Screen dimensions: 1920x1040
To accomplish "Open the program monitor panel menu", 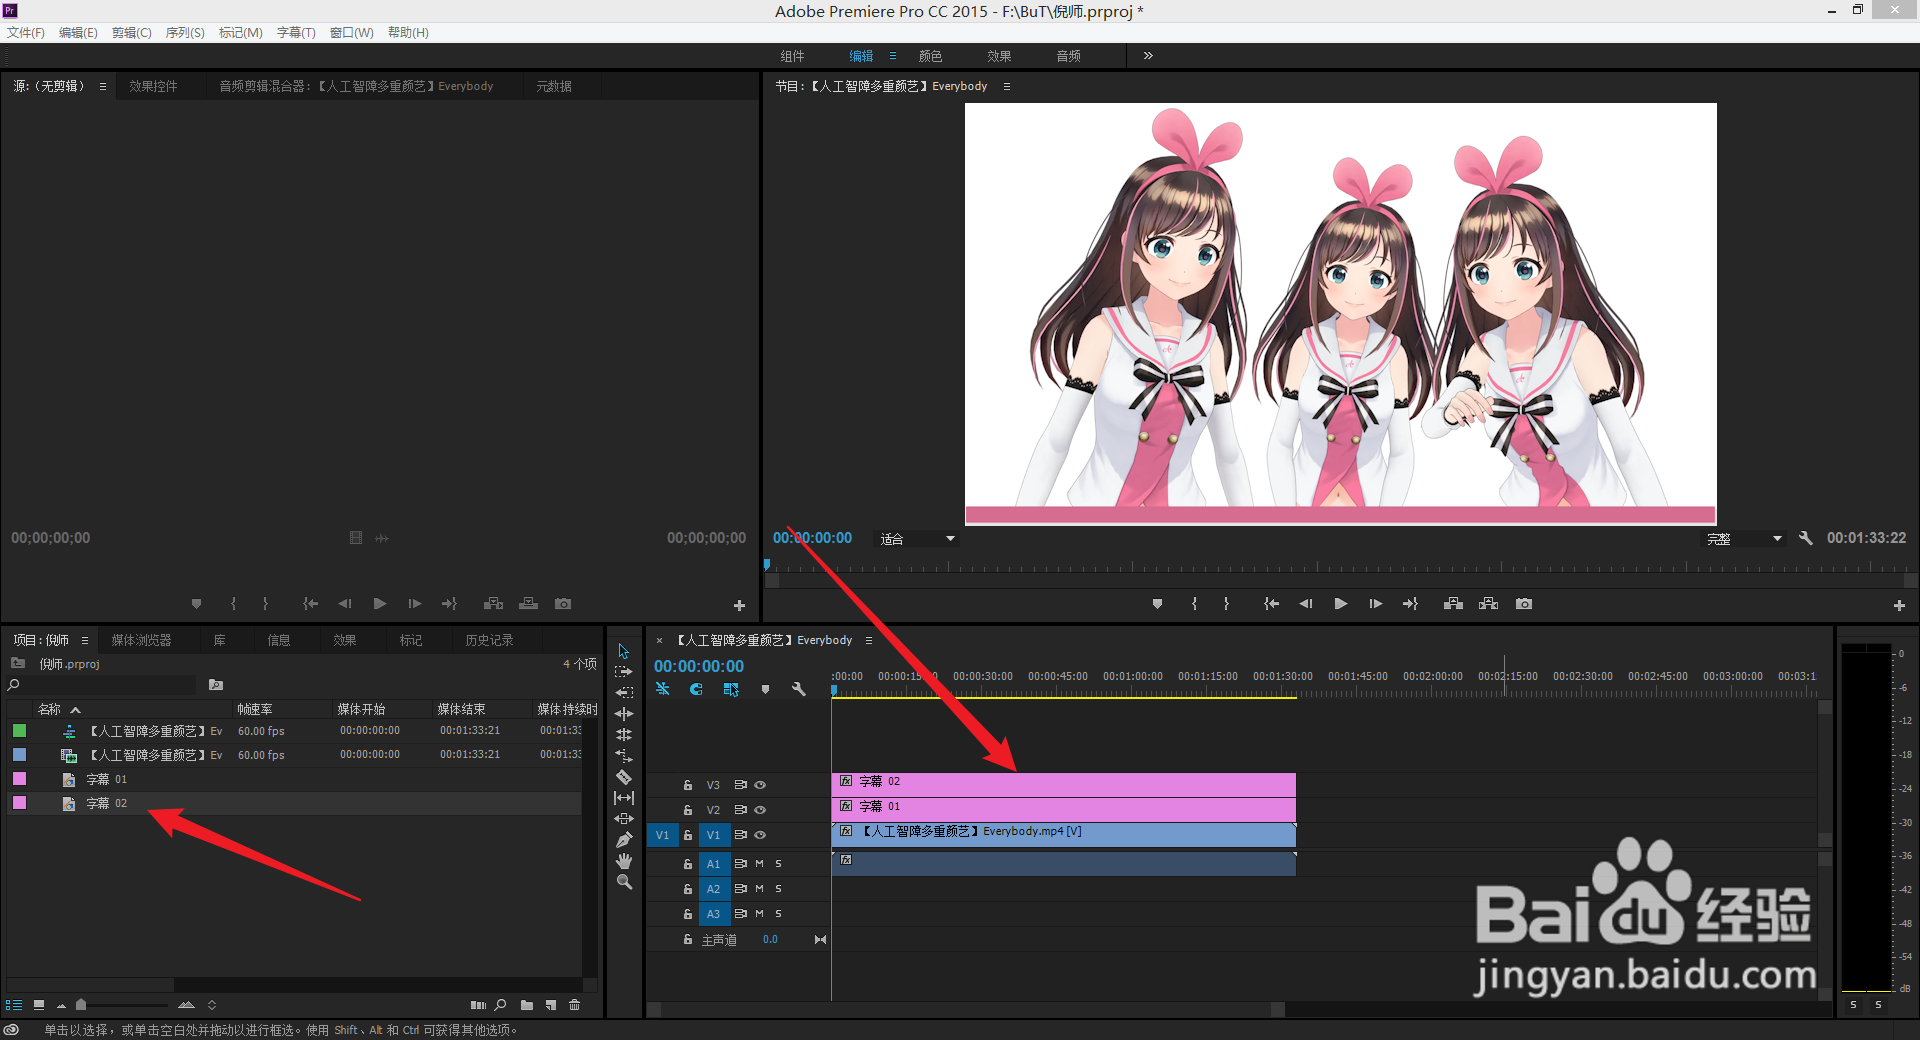I will 1007,86.
